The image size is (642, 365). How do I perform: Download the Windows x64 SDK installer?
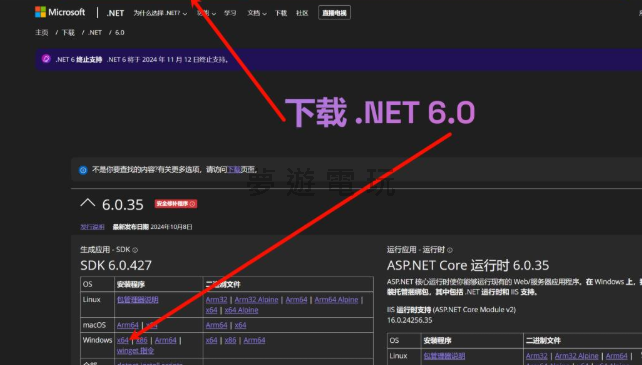[x=122, y=340]
